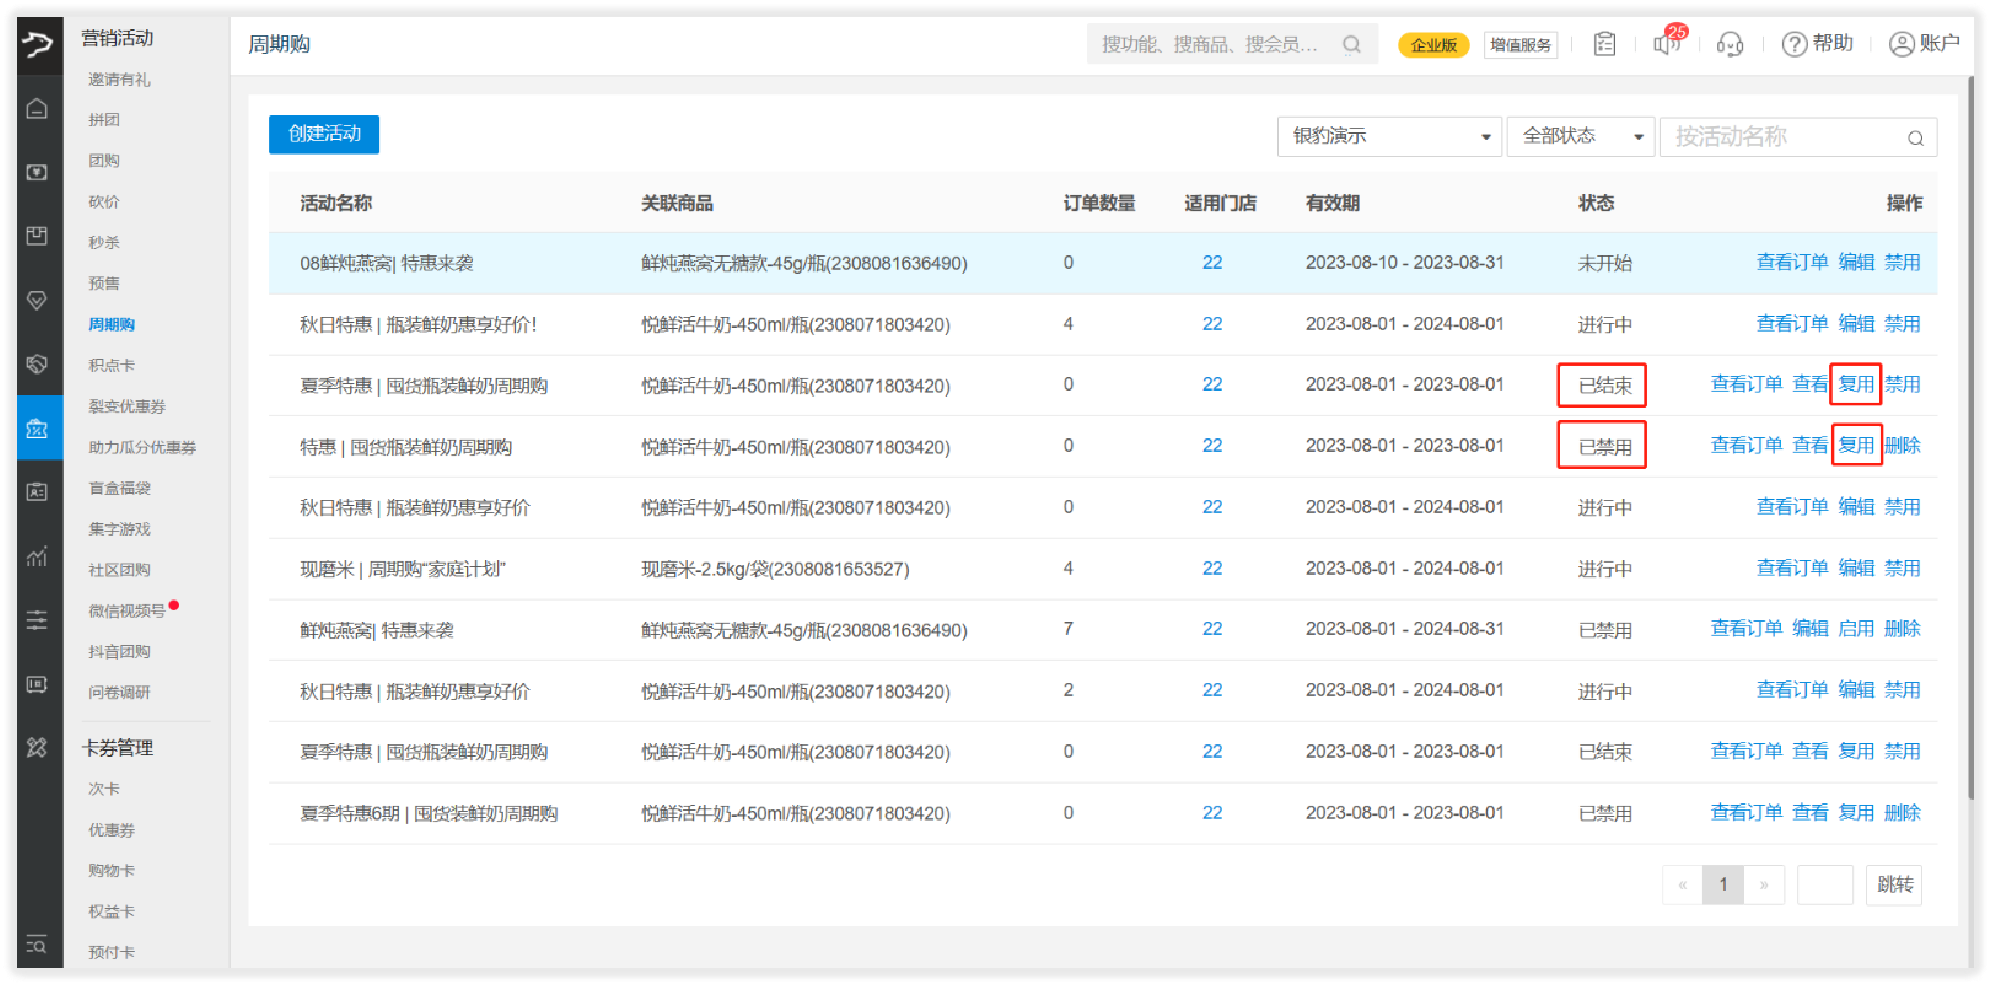Click the statistics chart icon in sidebar
Image resolution: width=1991 pixels, height=985 pixels.
pyautogui.click(x=37, y=556)
